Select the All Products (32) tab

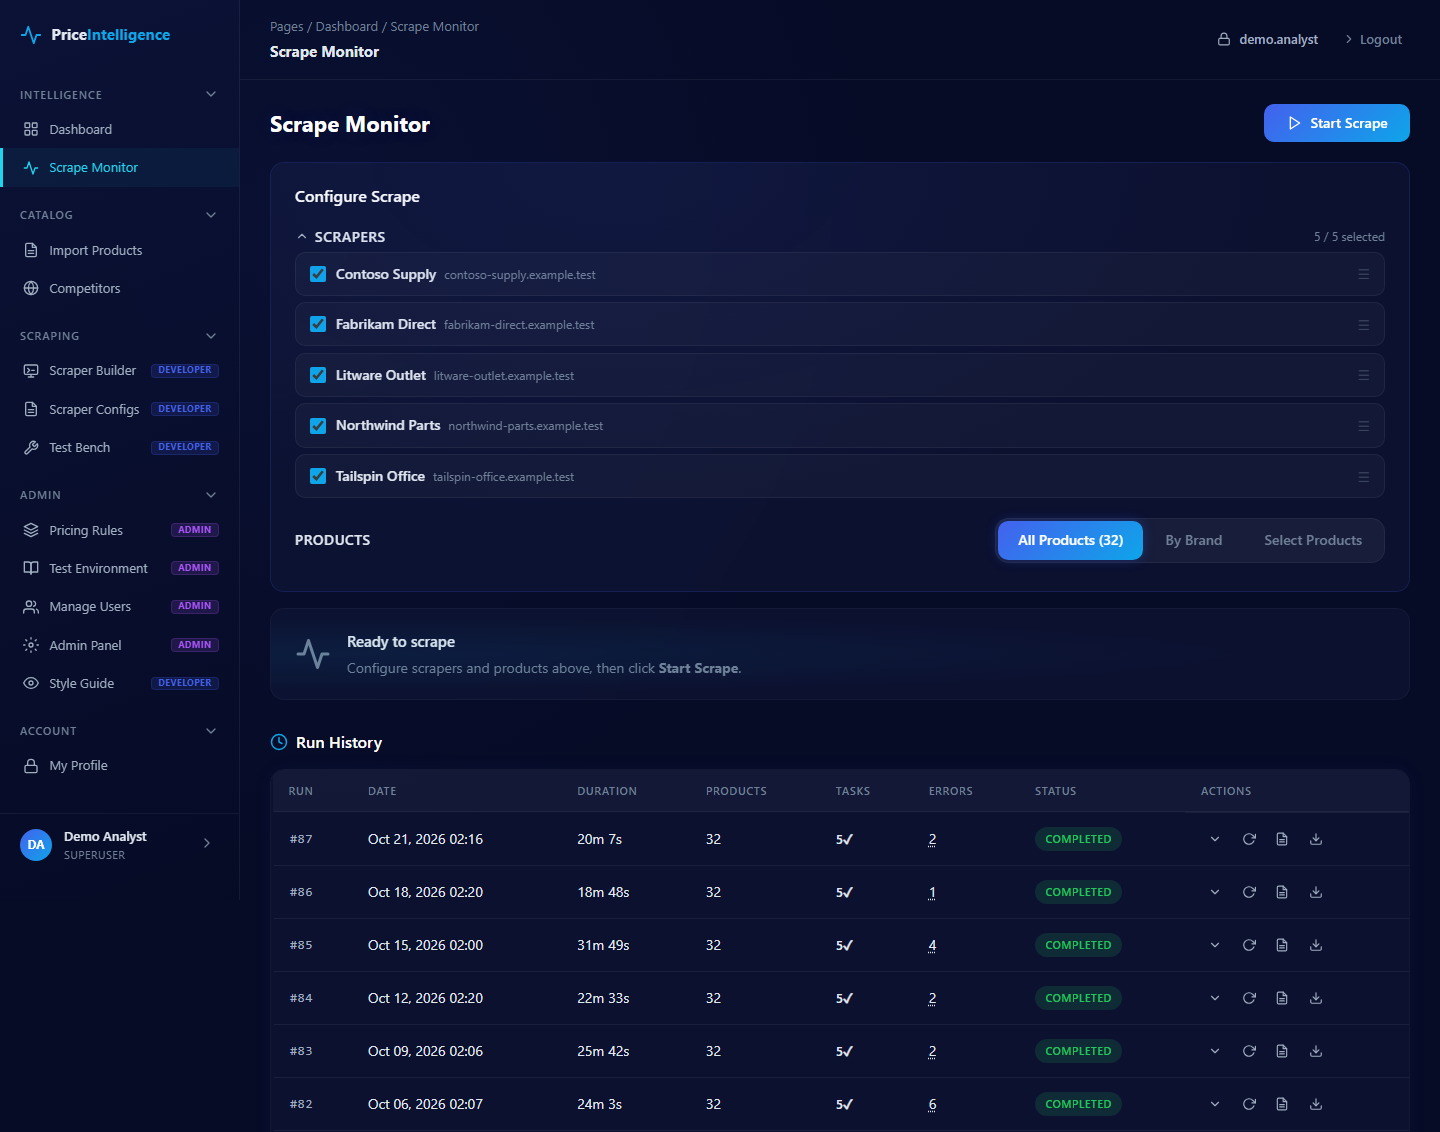(x=1070, y=540)
